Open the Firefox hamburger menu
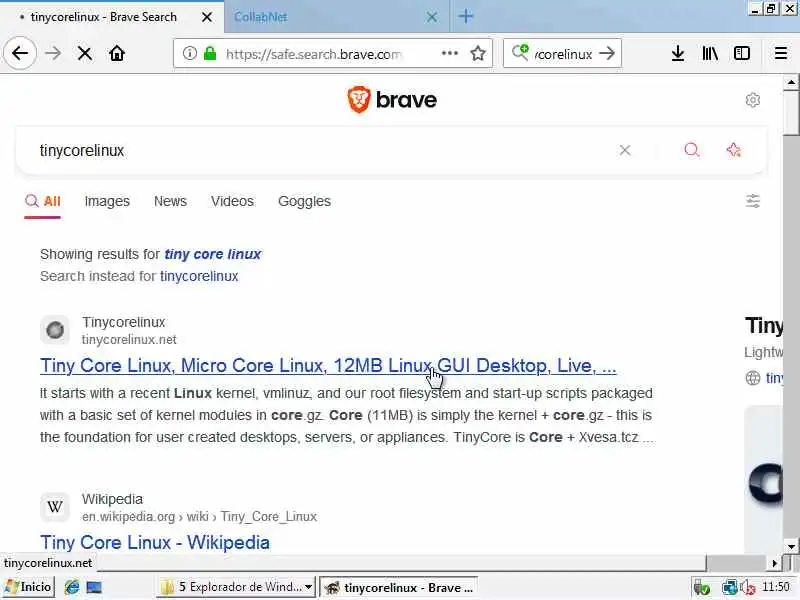Image resolution: width=800 pixels, height=600 pixels. tap(781, 53)
